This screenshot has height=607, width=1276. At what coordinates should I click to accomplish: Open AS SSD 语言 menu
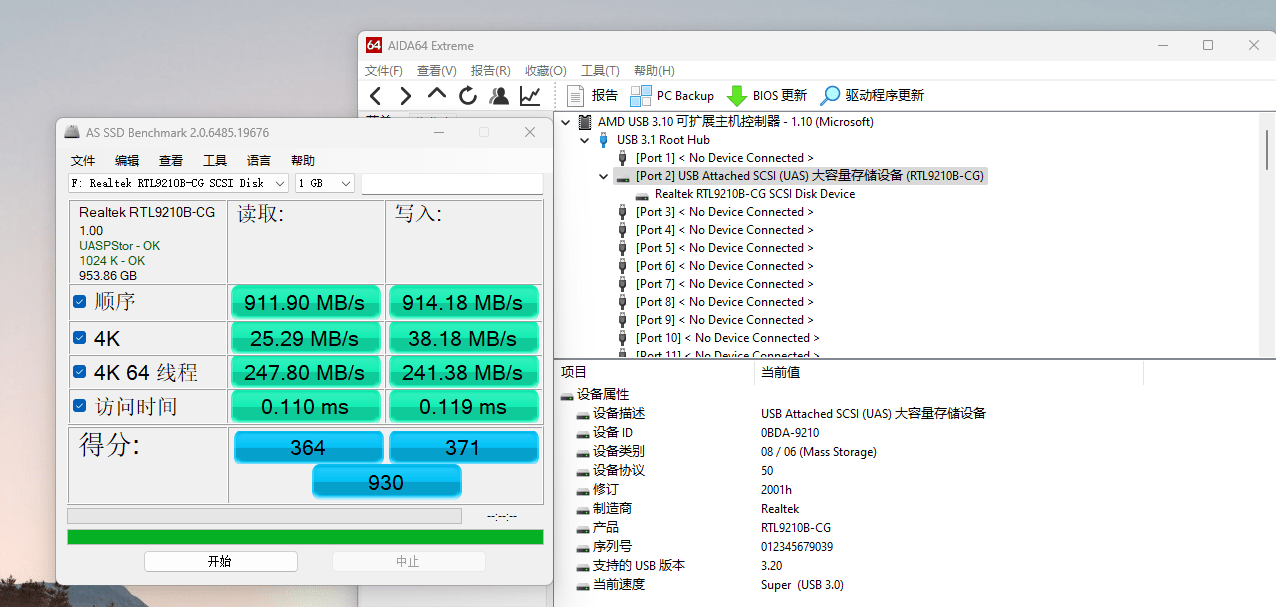tap(259, 160)
